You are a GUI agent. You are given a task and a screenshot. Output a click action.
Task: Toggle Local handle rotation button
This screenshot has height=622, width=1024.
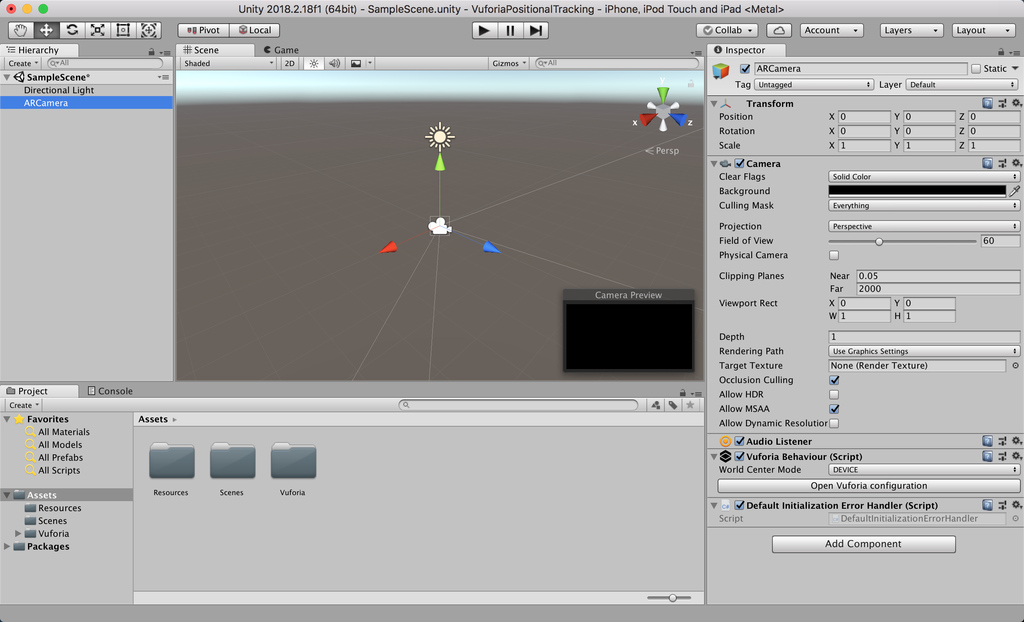coord(255,30)
